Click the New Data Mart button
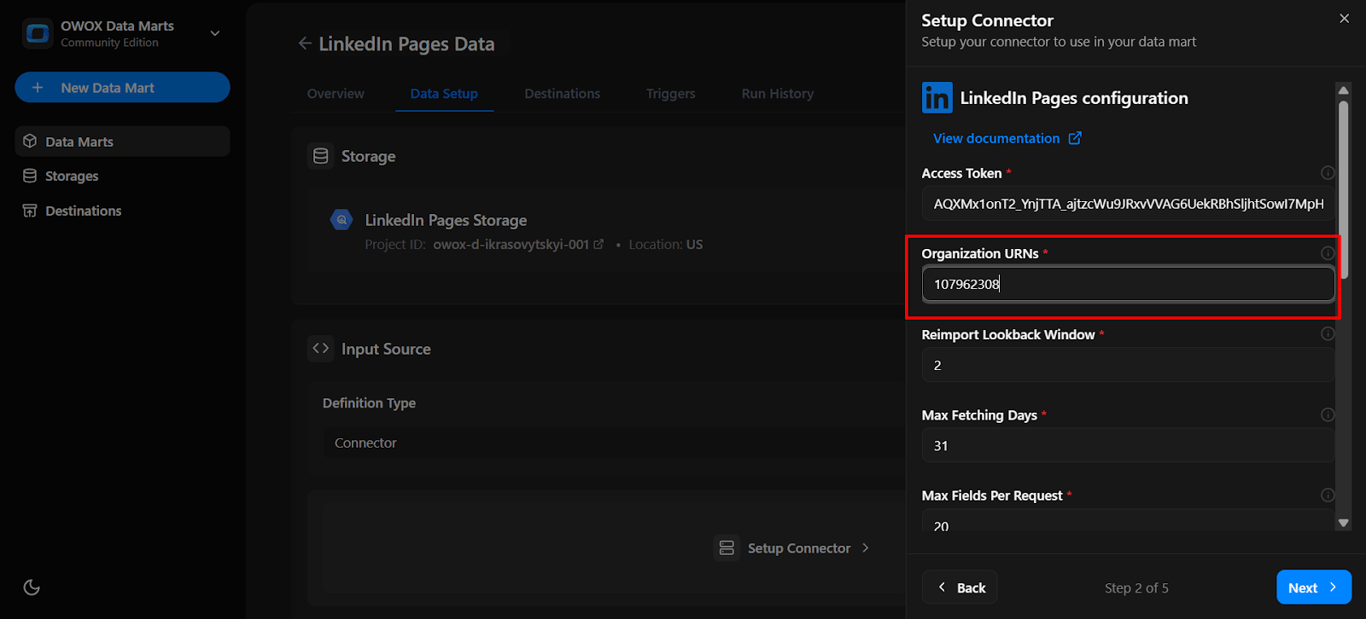Image resolution: width=1366 pixels, height=619 pixels. click(x=122, y=87)
